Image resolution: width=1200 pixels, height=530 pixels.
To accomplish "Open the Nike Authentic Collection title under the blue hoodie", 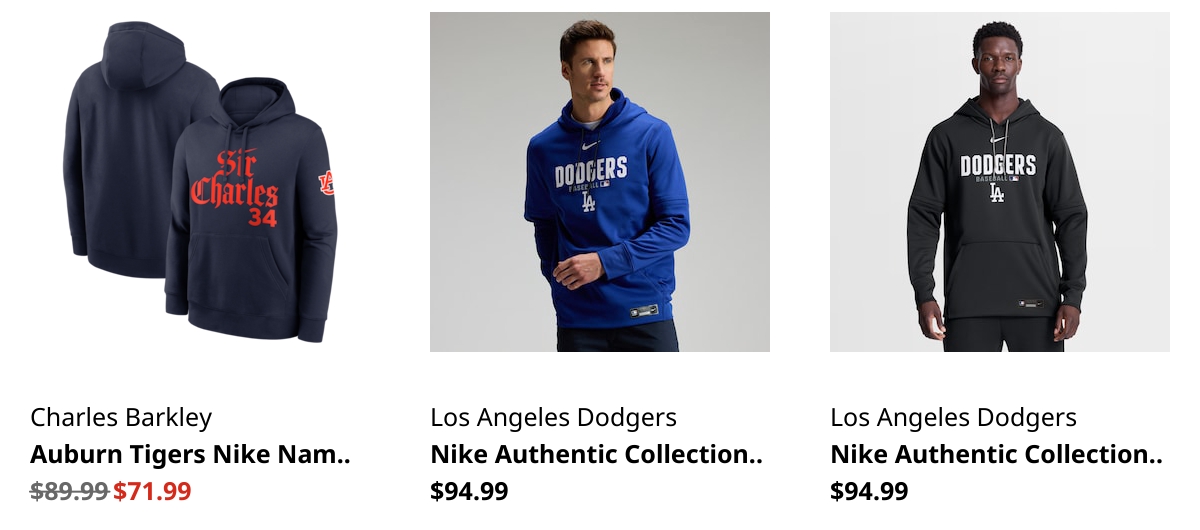I will click(x=596, y=455).
